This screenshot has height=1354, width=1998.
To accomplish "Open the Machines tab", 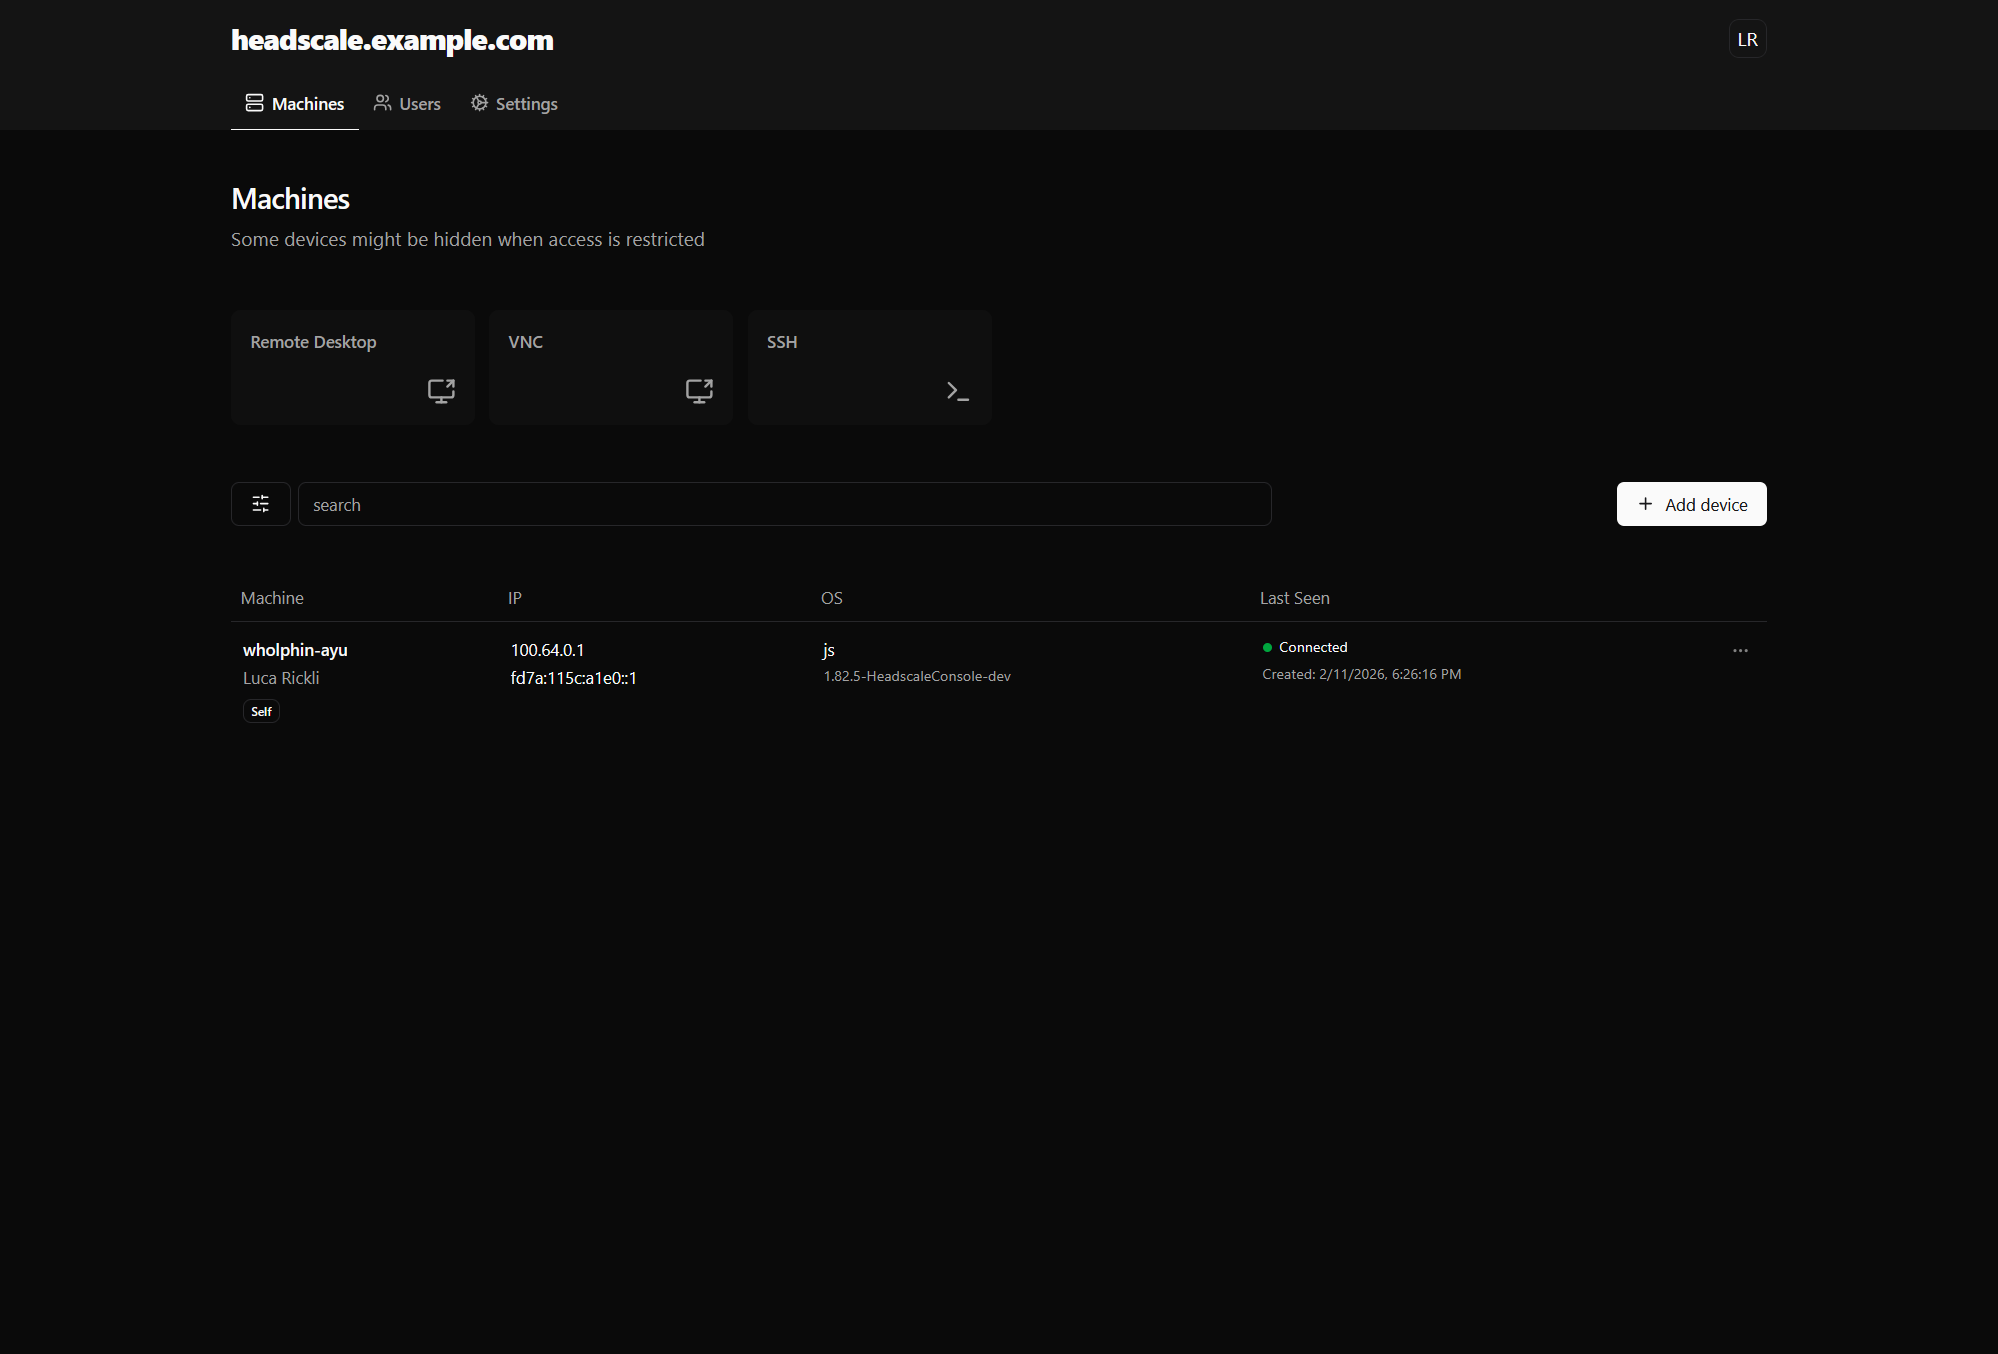I will (295, 103).
